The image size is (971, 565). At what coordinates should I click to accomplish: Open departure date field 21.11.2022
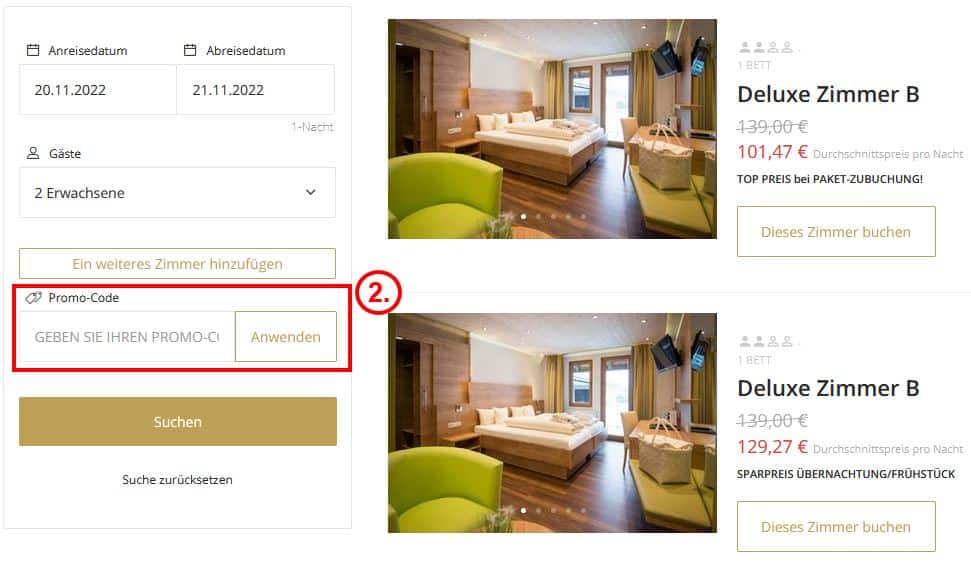coord(256,90)
